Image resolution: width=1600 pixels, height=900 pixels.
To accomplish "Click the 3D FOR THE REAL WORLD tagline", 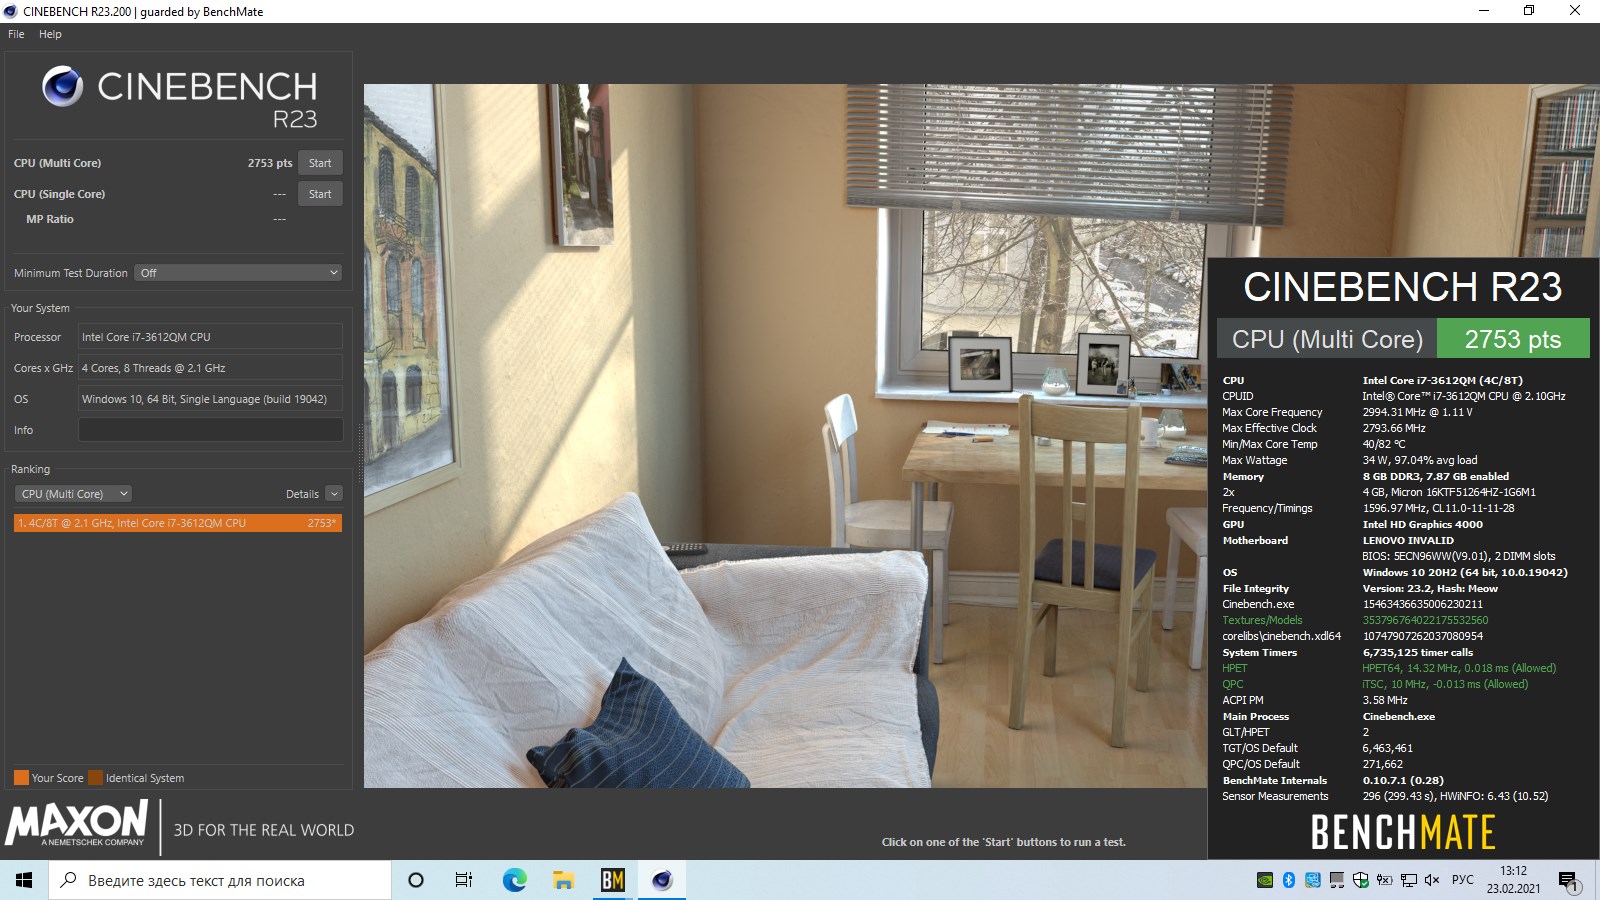I will click(x=264, y=830).
